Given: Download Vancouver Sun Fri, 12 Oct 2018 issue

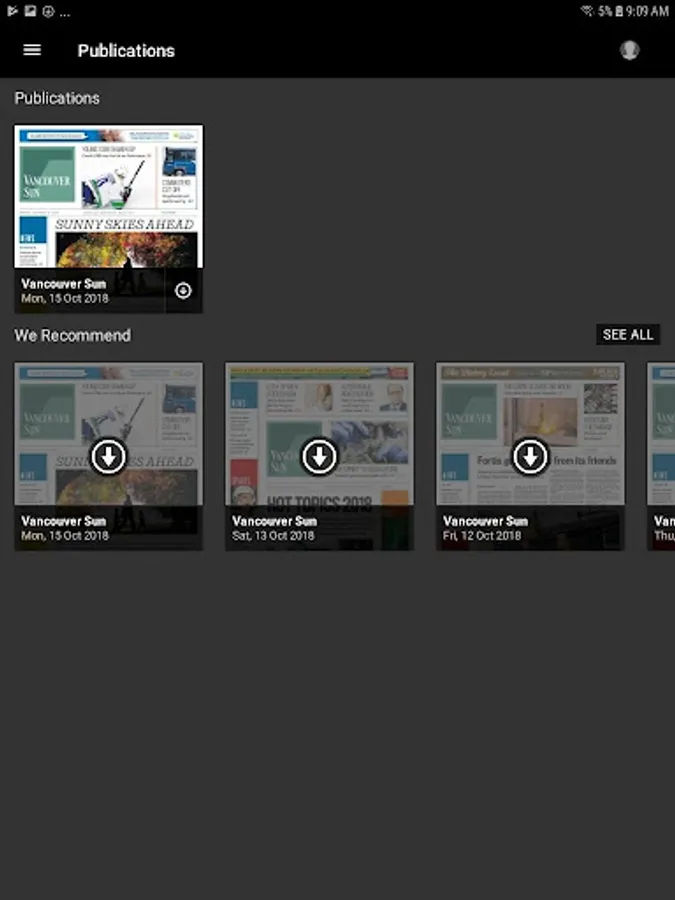Looking at the screenshot, I should click(x=530, y=456).
